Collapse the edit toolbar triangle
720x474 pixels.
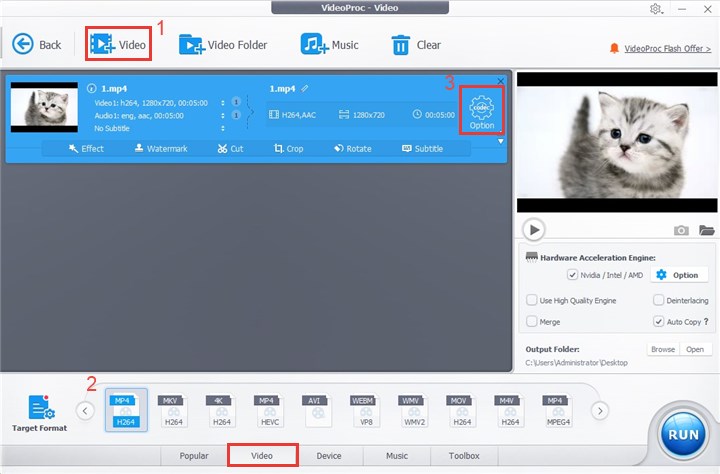[x=501, y=141]
